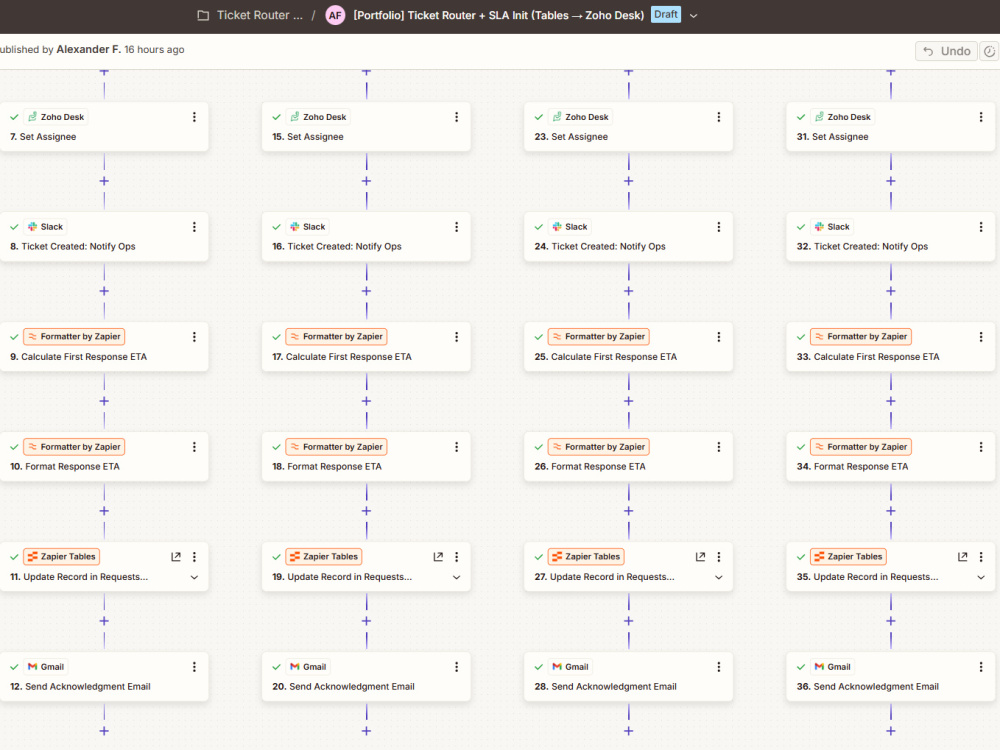This screenshot has height=750, width=1000.
Task: Add a step between steps 16 and 17
Action: (366, 291)
